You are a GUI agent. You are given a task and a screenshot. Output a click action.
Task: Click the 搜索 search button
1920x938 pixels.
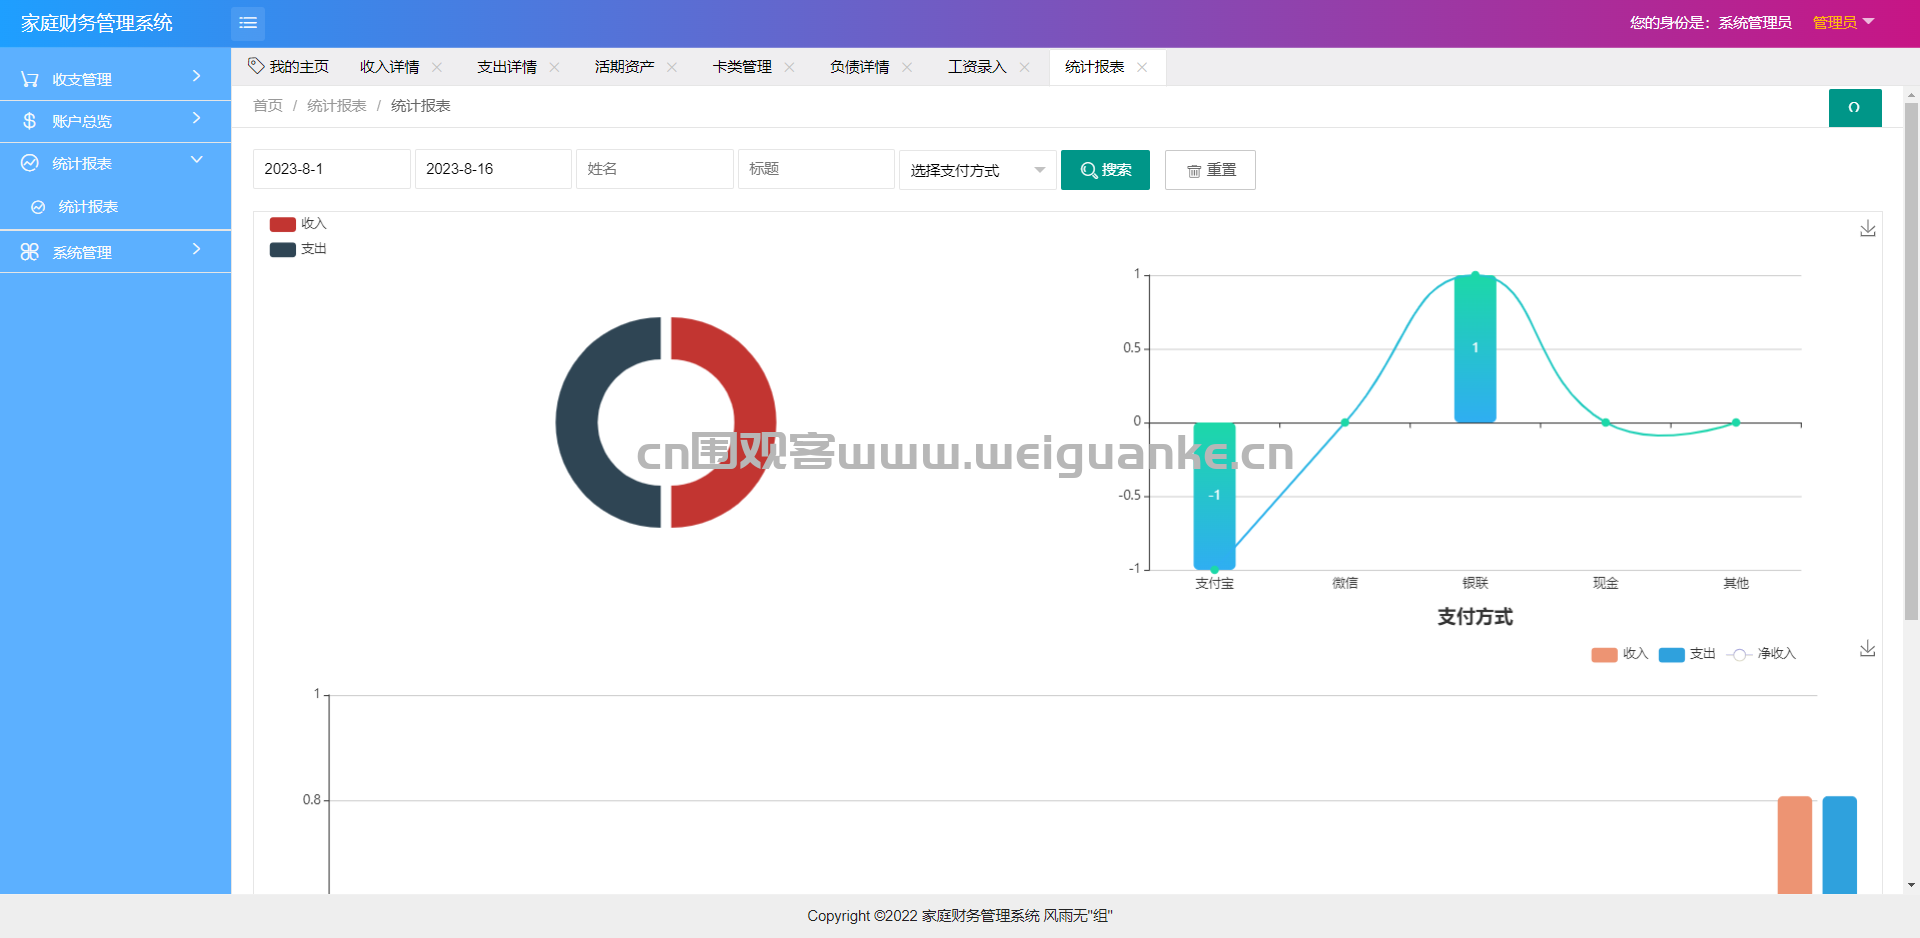click(1105, 170)
